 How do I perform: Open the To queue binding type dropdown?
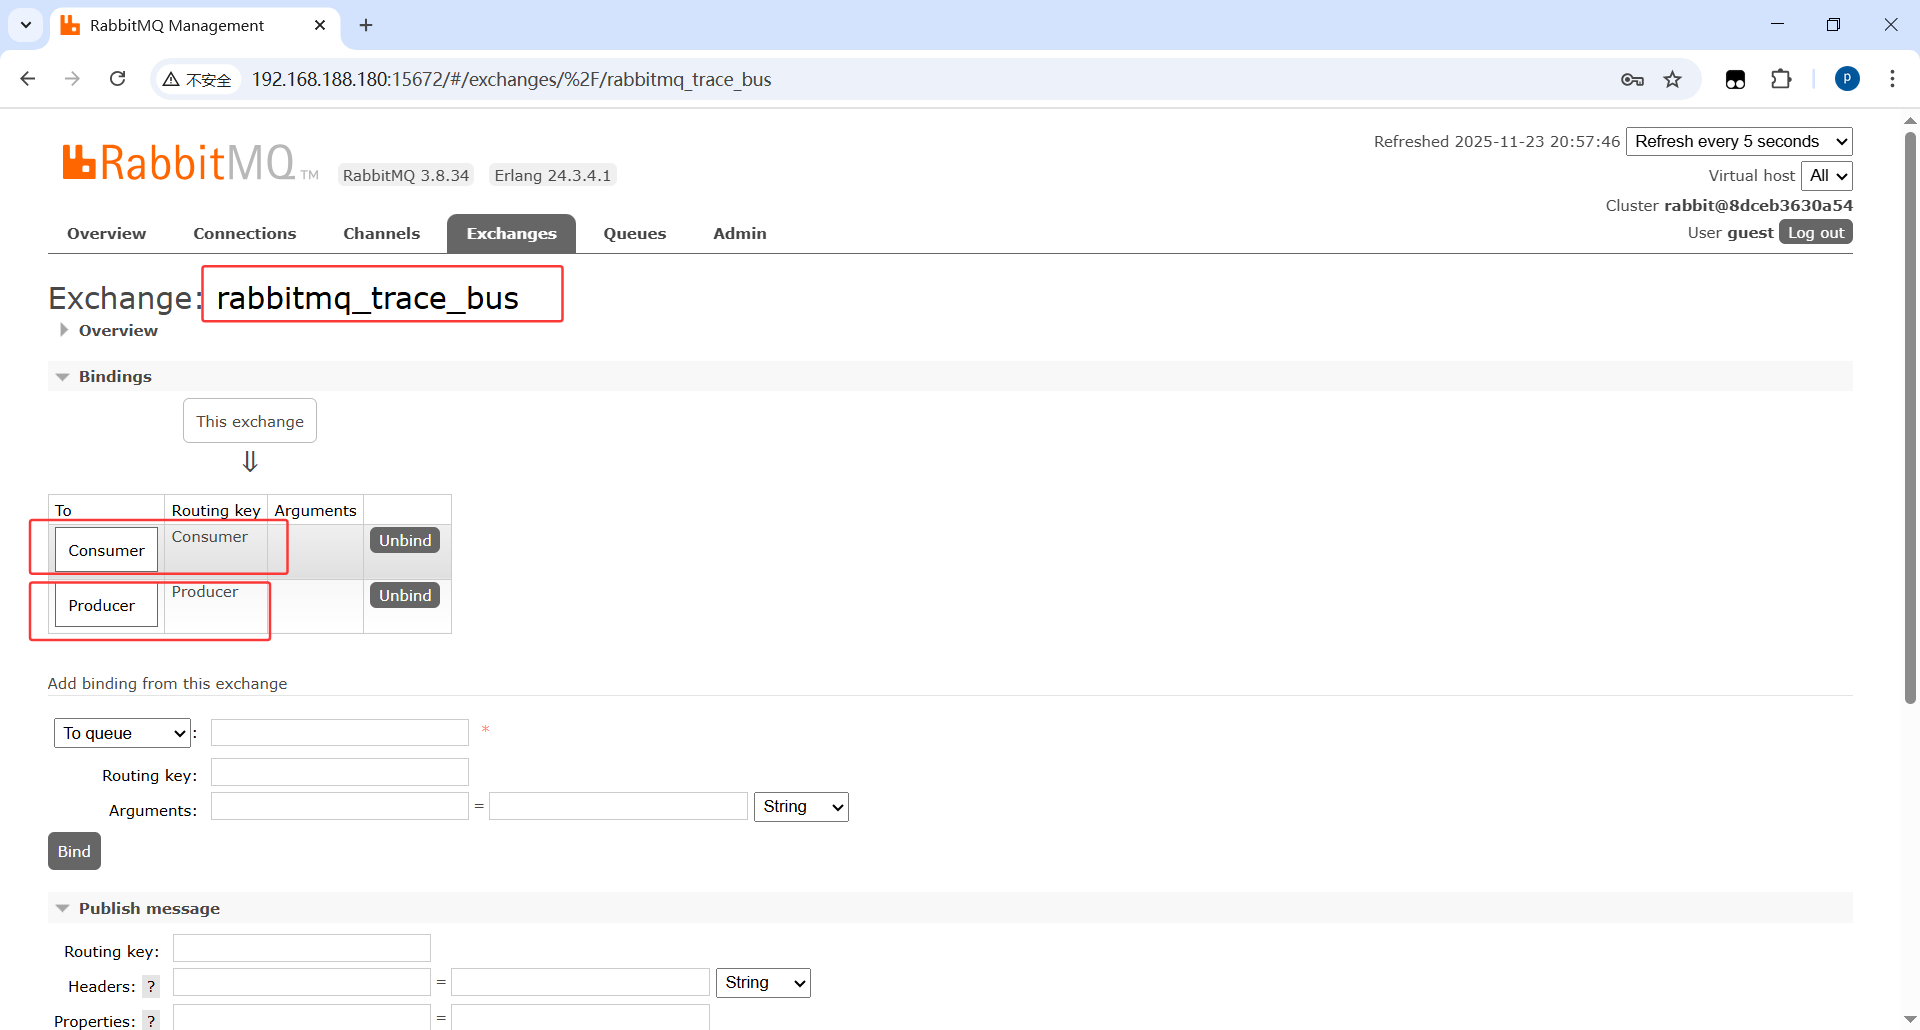(122, 733)
